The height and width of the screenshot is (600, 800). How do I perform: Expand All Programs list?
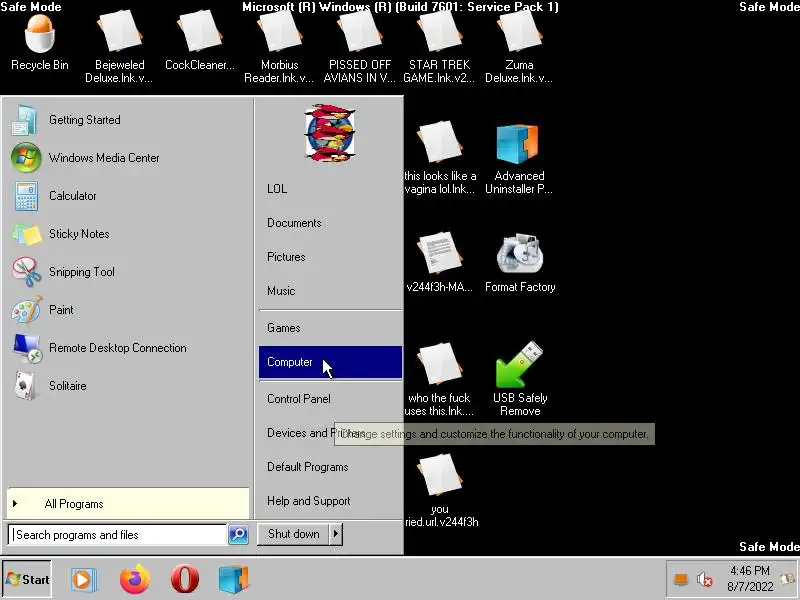pyautogui.click(x=128, y=504)
